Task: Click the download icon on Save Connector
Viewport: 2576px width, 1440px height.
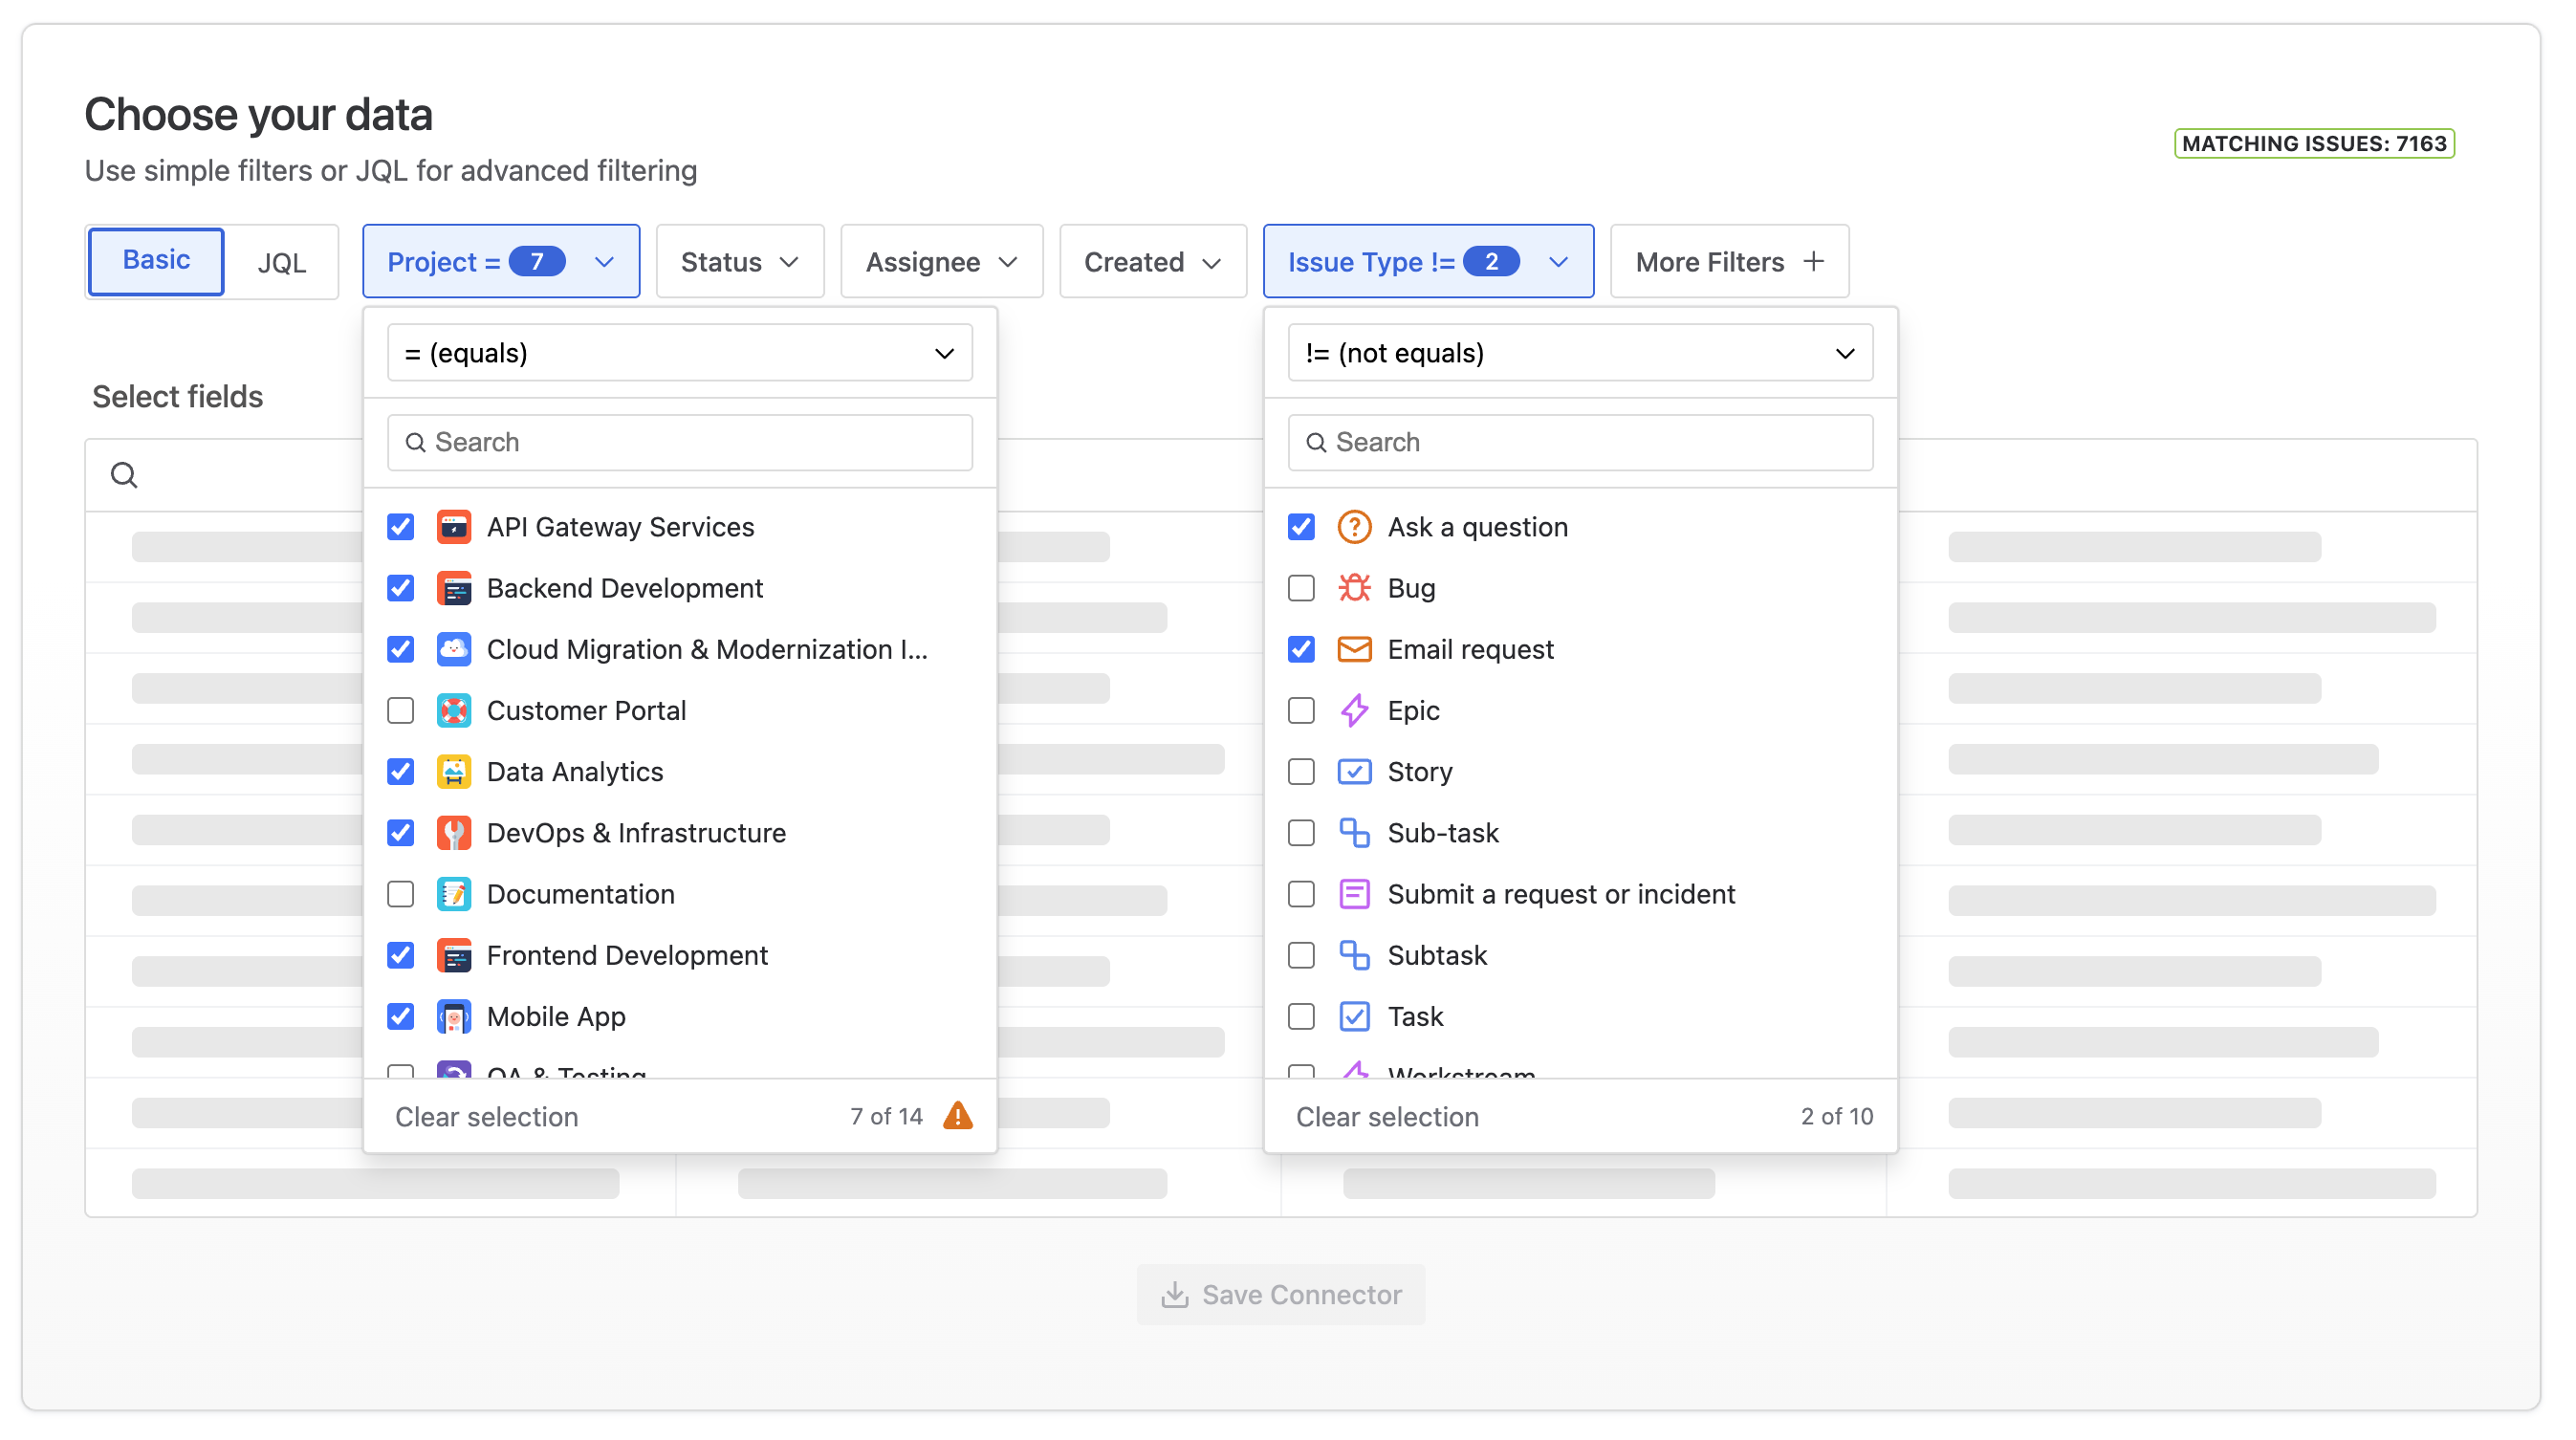Action: click(1175, 1295)
